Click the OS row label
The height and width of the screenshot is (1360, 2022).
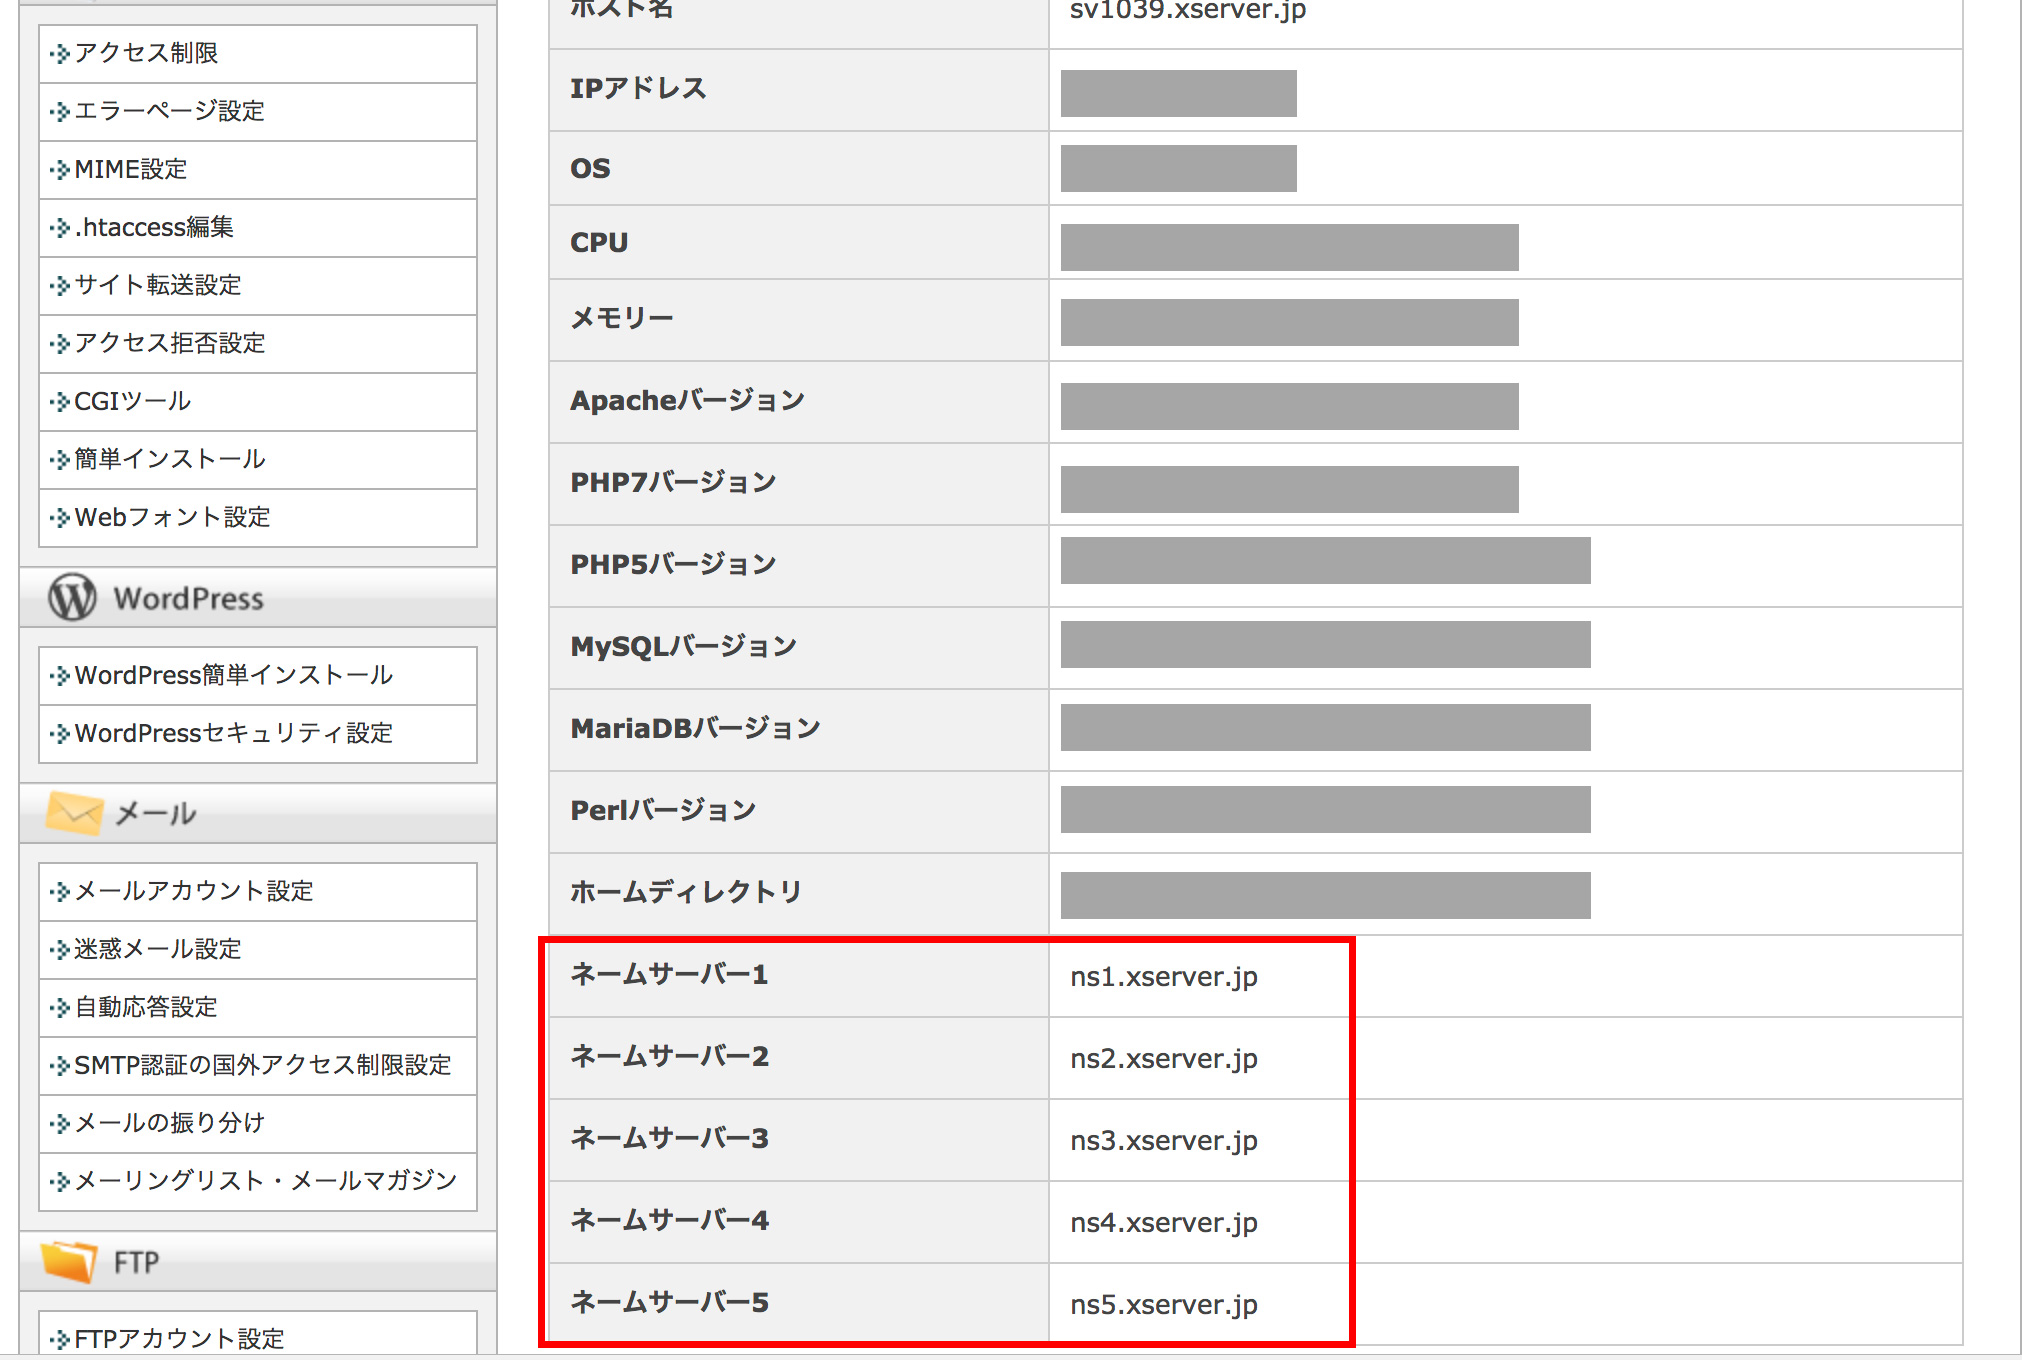click(x=590, y=168)
